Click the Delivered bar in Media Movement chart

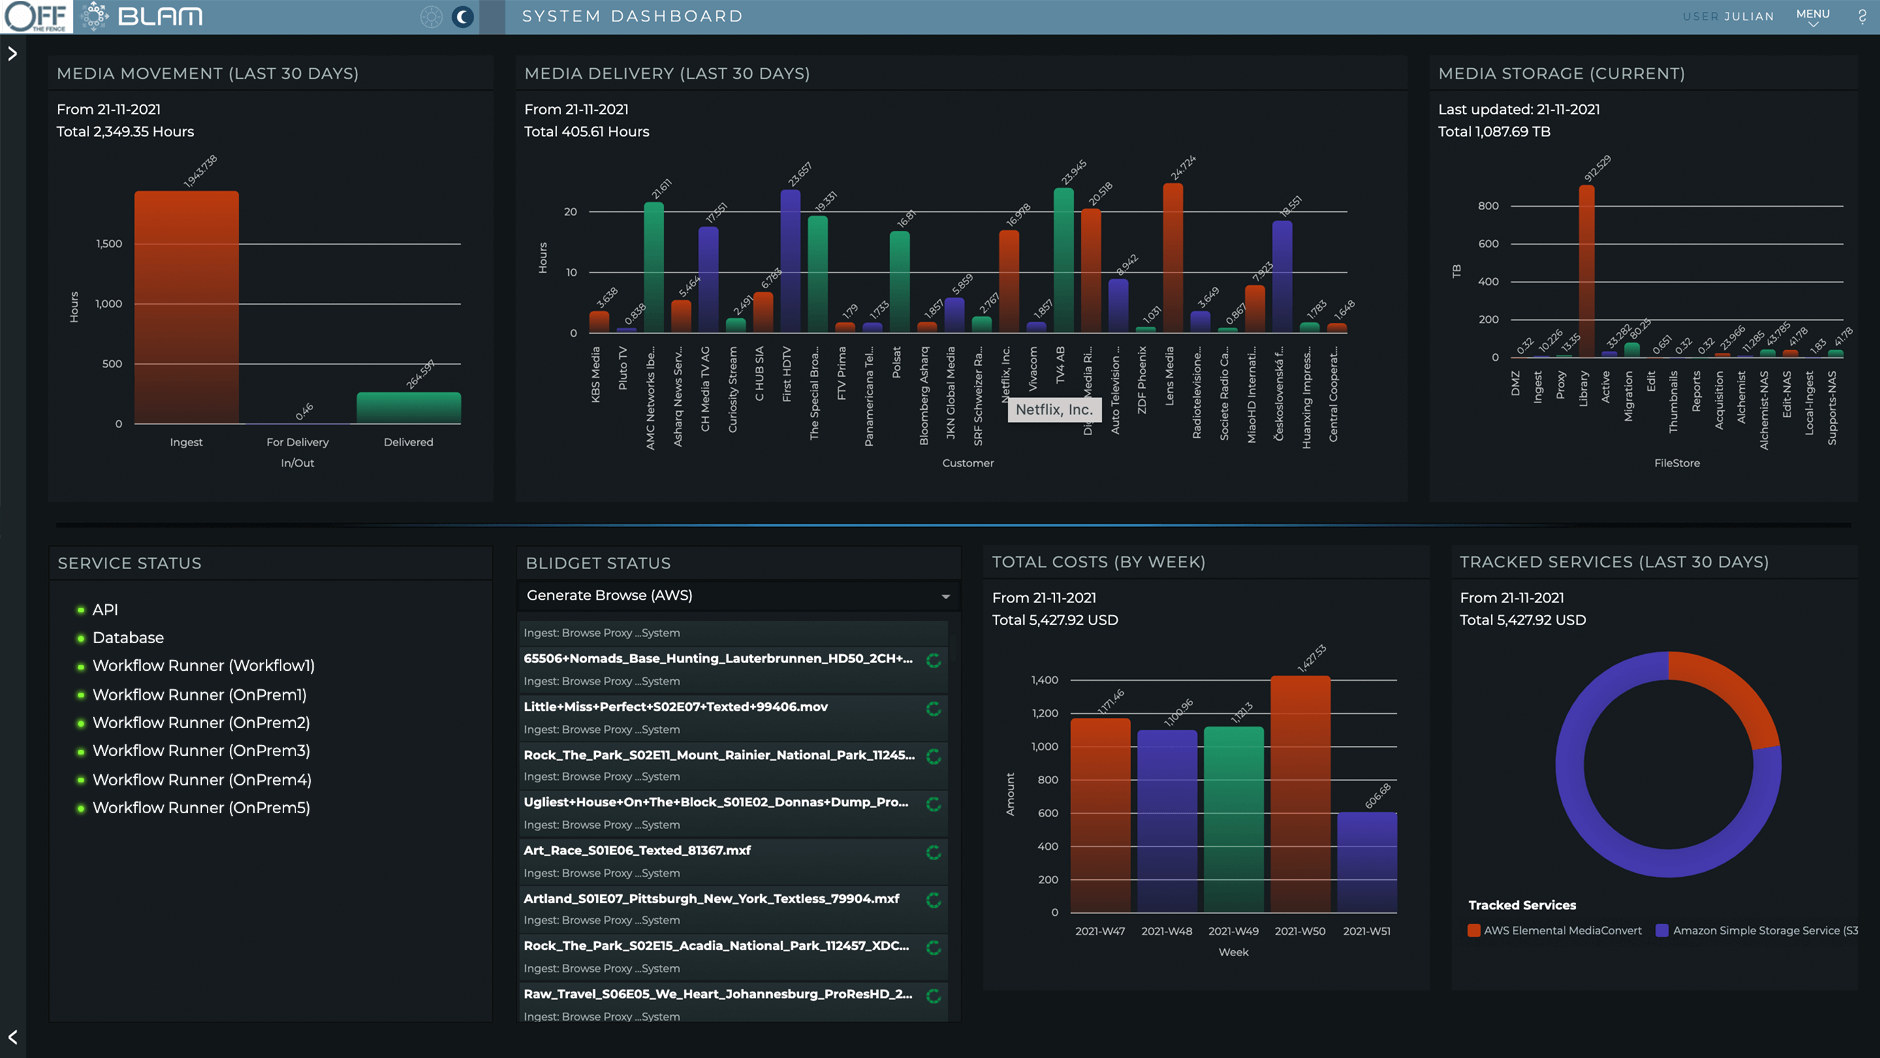tap(409, 408)
